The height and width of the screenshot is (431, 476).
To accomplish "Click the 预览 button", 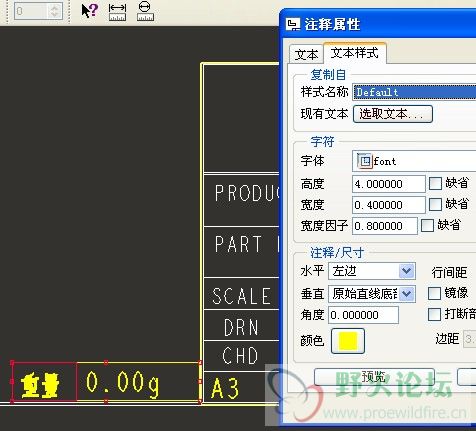I will point(374,377).
